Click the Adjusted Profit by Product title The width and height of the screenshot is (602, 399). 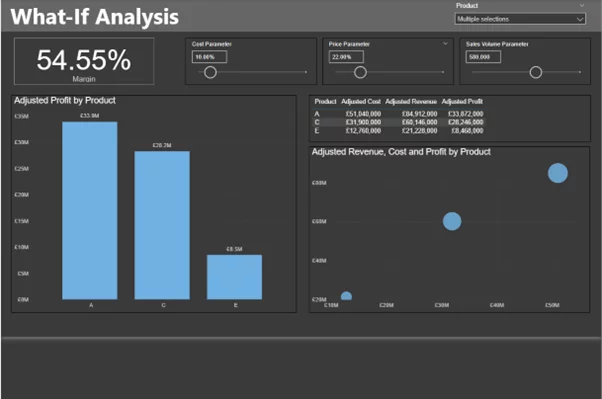(65, 101)
